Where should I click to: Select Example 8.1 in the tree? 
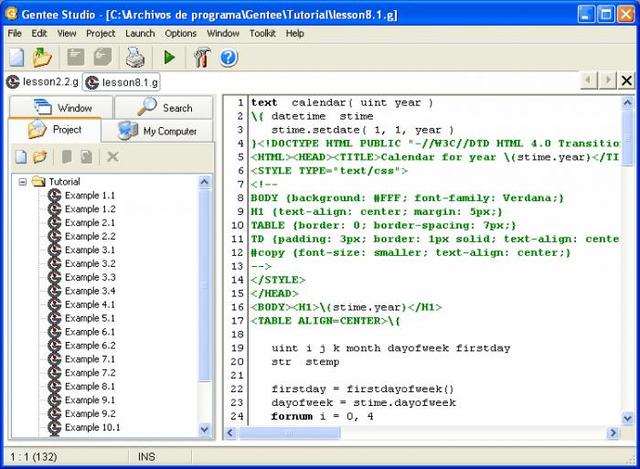pyautogui.click(x=90, y=386)
